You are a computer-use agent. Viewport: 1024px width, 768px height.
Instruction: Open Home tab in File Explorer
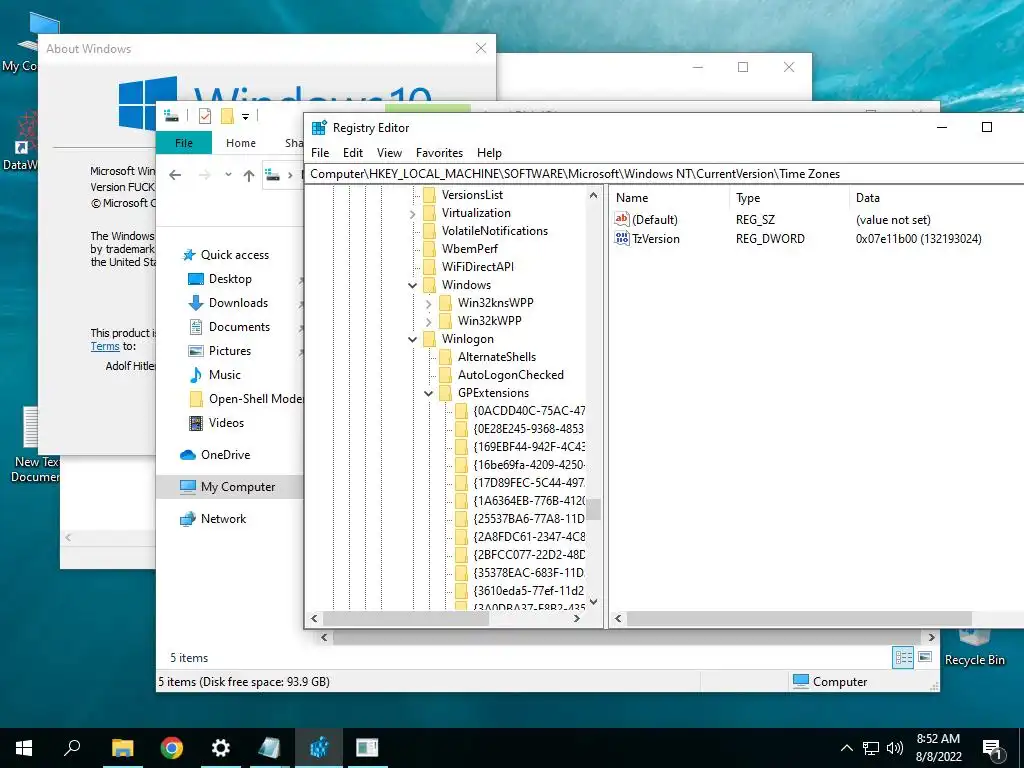pyautogui.click(x=240, y=143)
